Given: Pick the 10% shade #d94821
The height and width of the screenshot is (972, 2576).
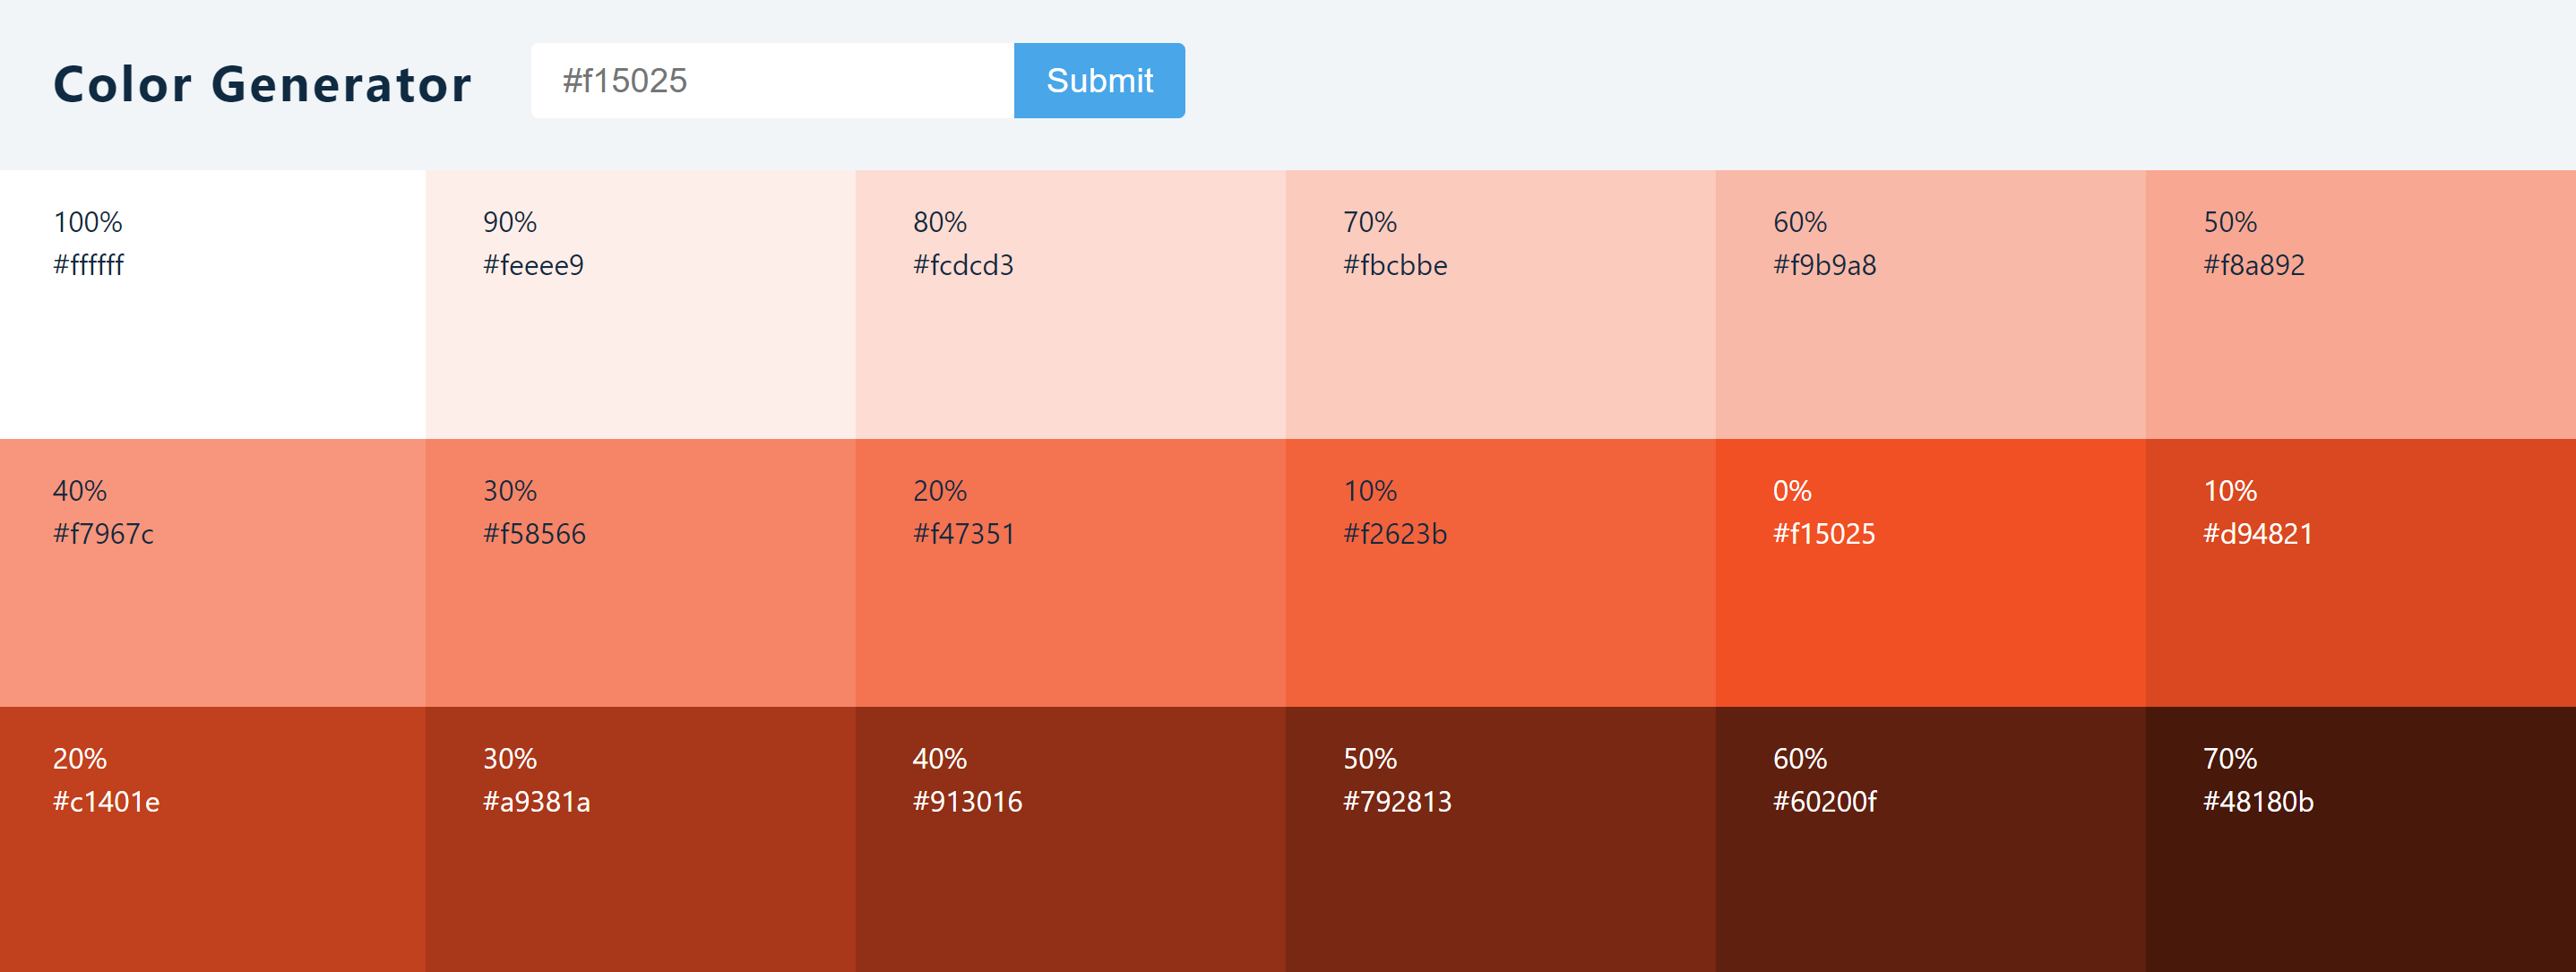Looking at the screenshot, I should point(2360,573).
